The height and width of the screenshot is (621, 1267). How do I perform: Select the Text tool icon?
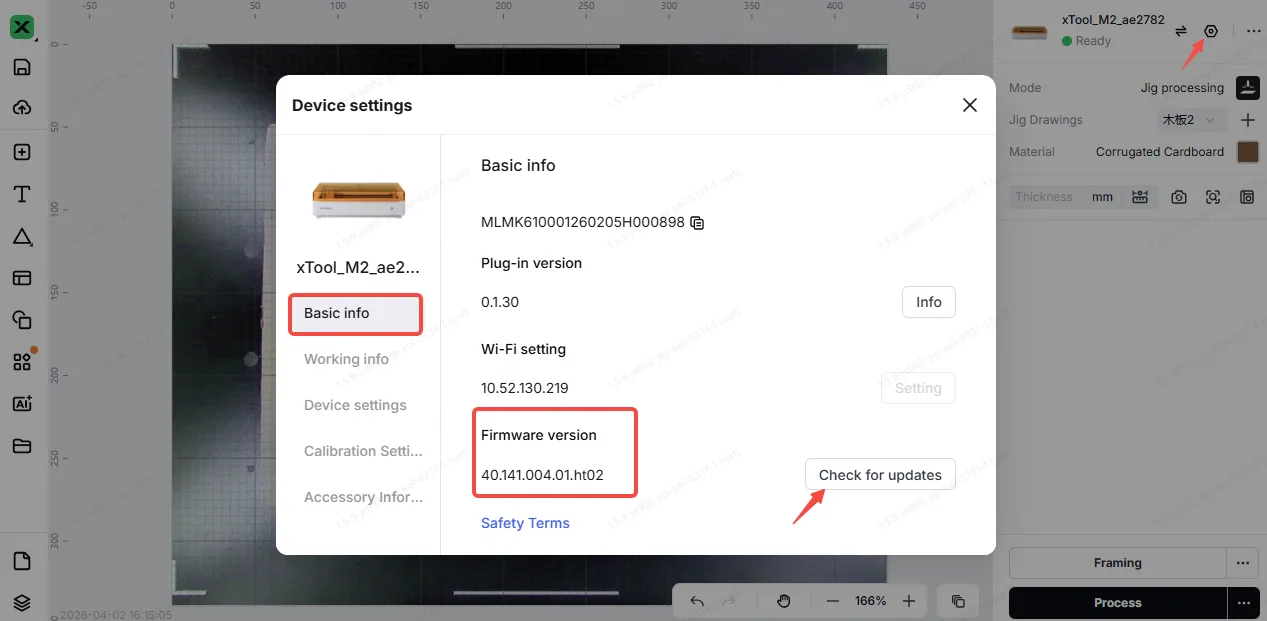click(x=22, y=194)
